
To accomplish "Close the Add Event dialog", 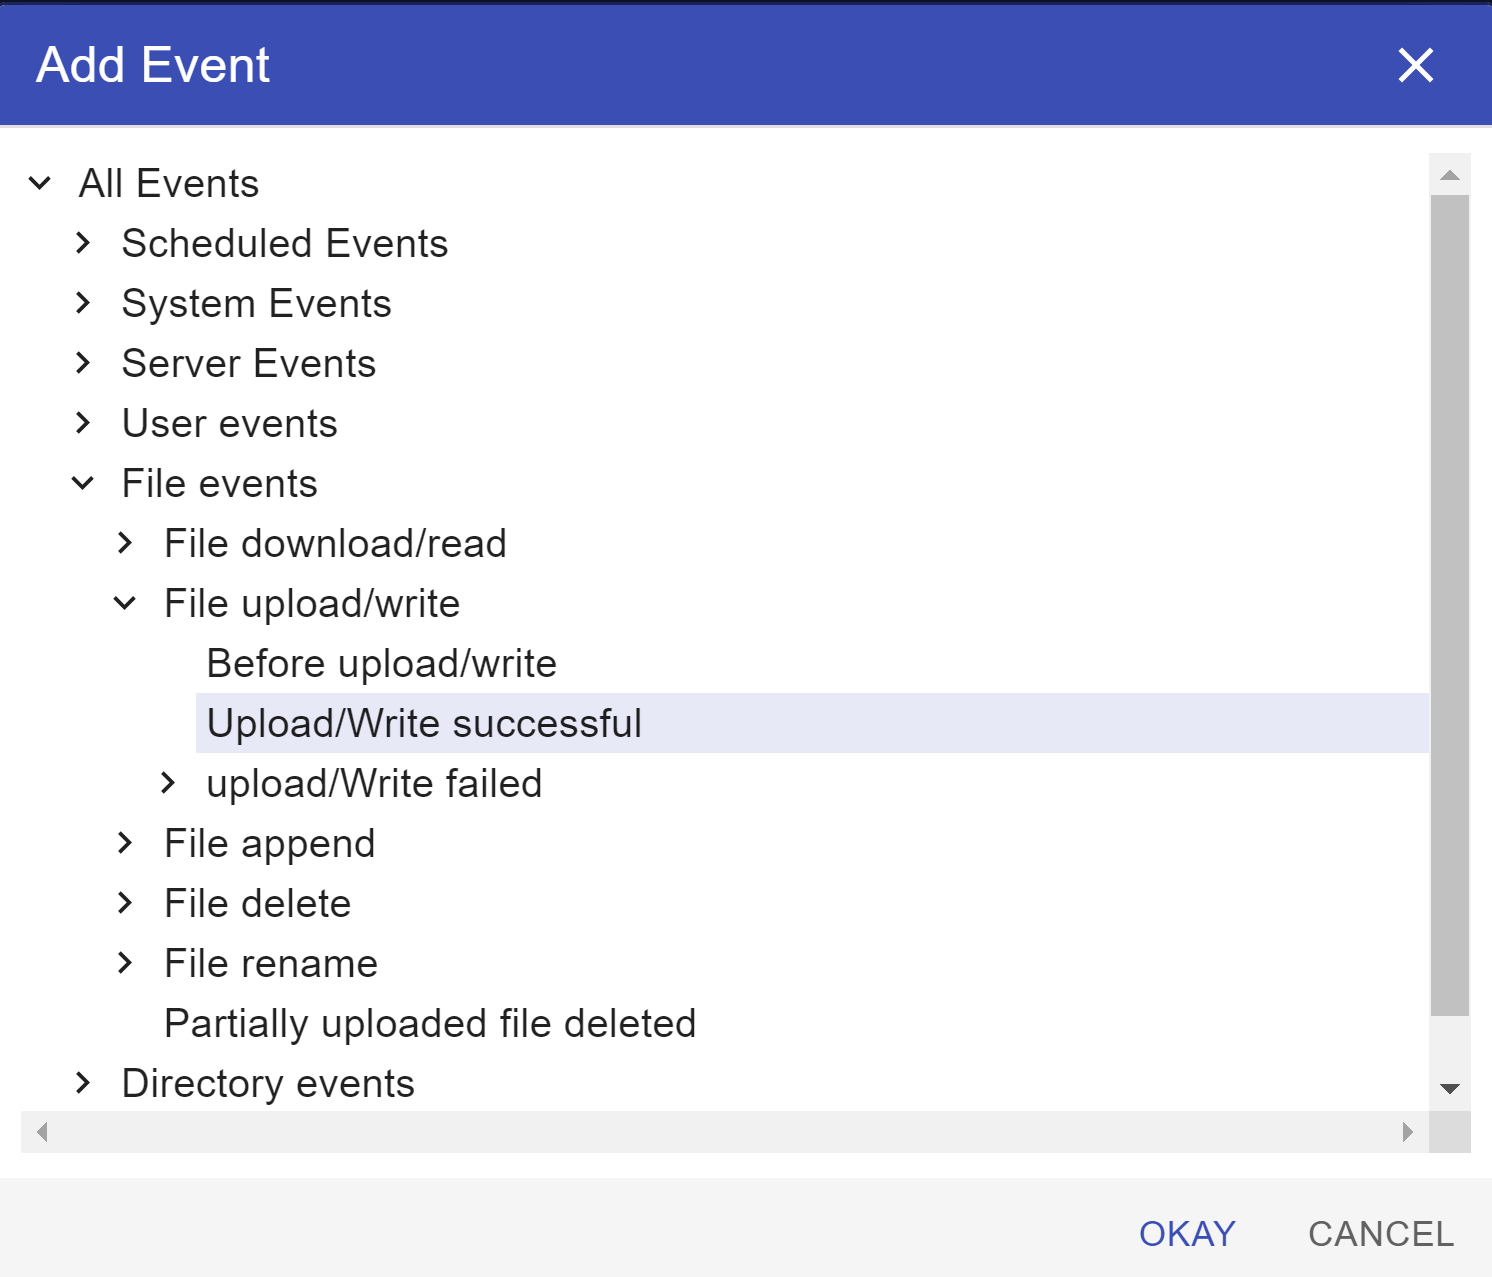I will pos(1415,66).
